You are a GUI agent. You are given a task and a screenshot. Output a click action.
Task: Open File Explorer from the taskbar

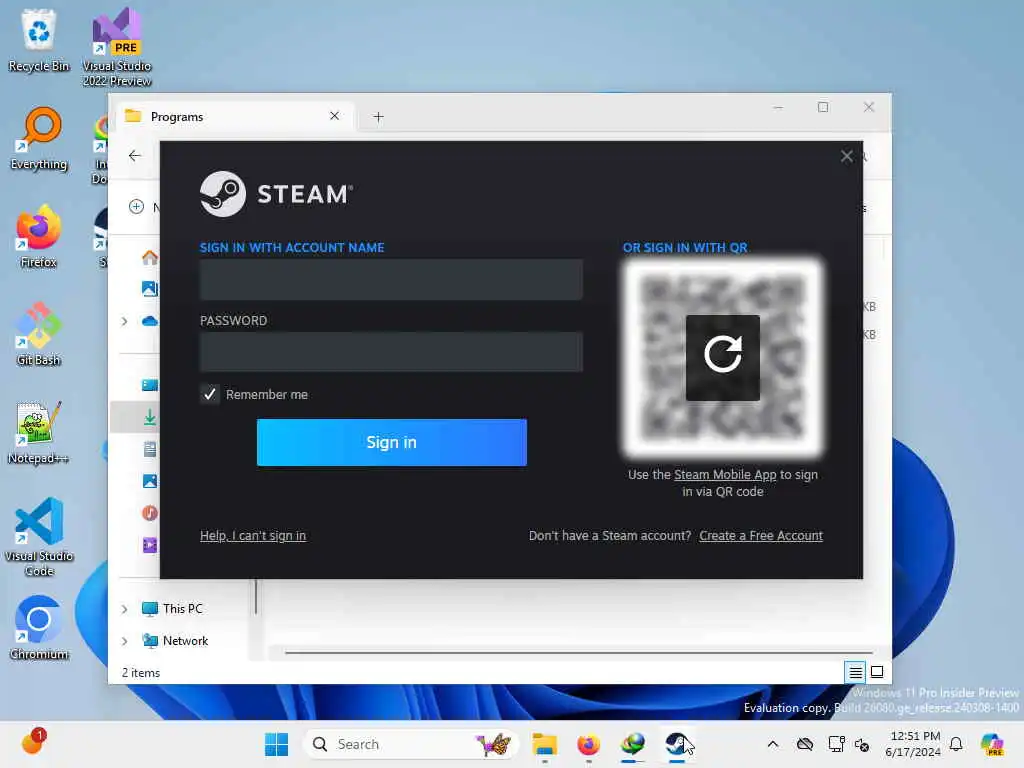click(x=544, y=744)
